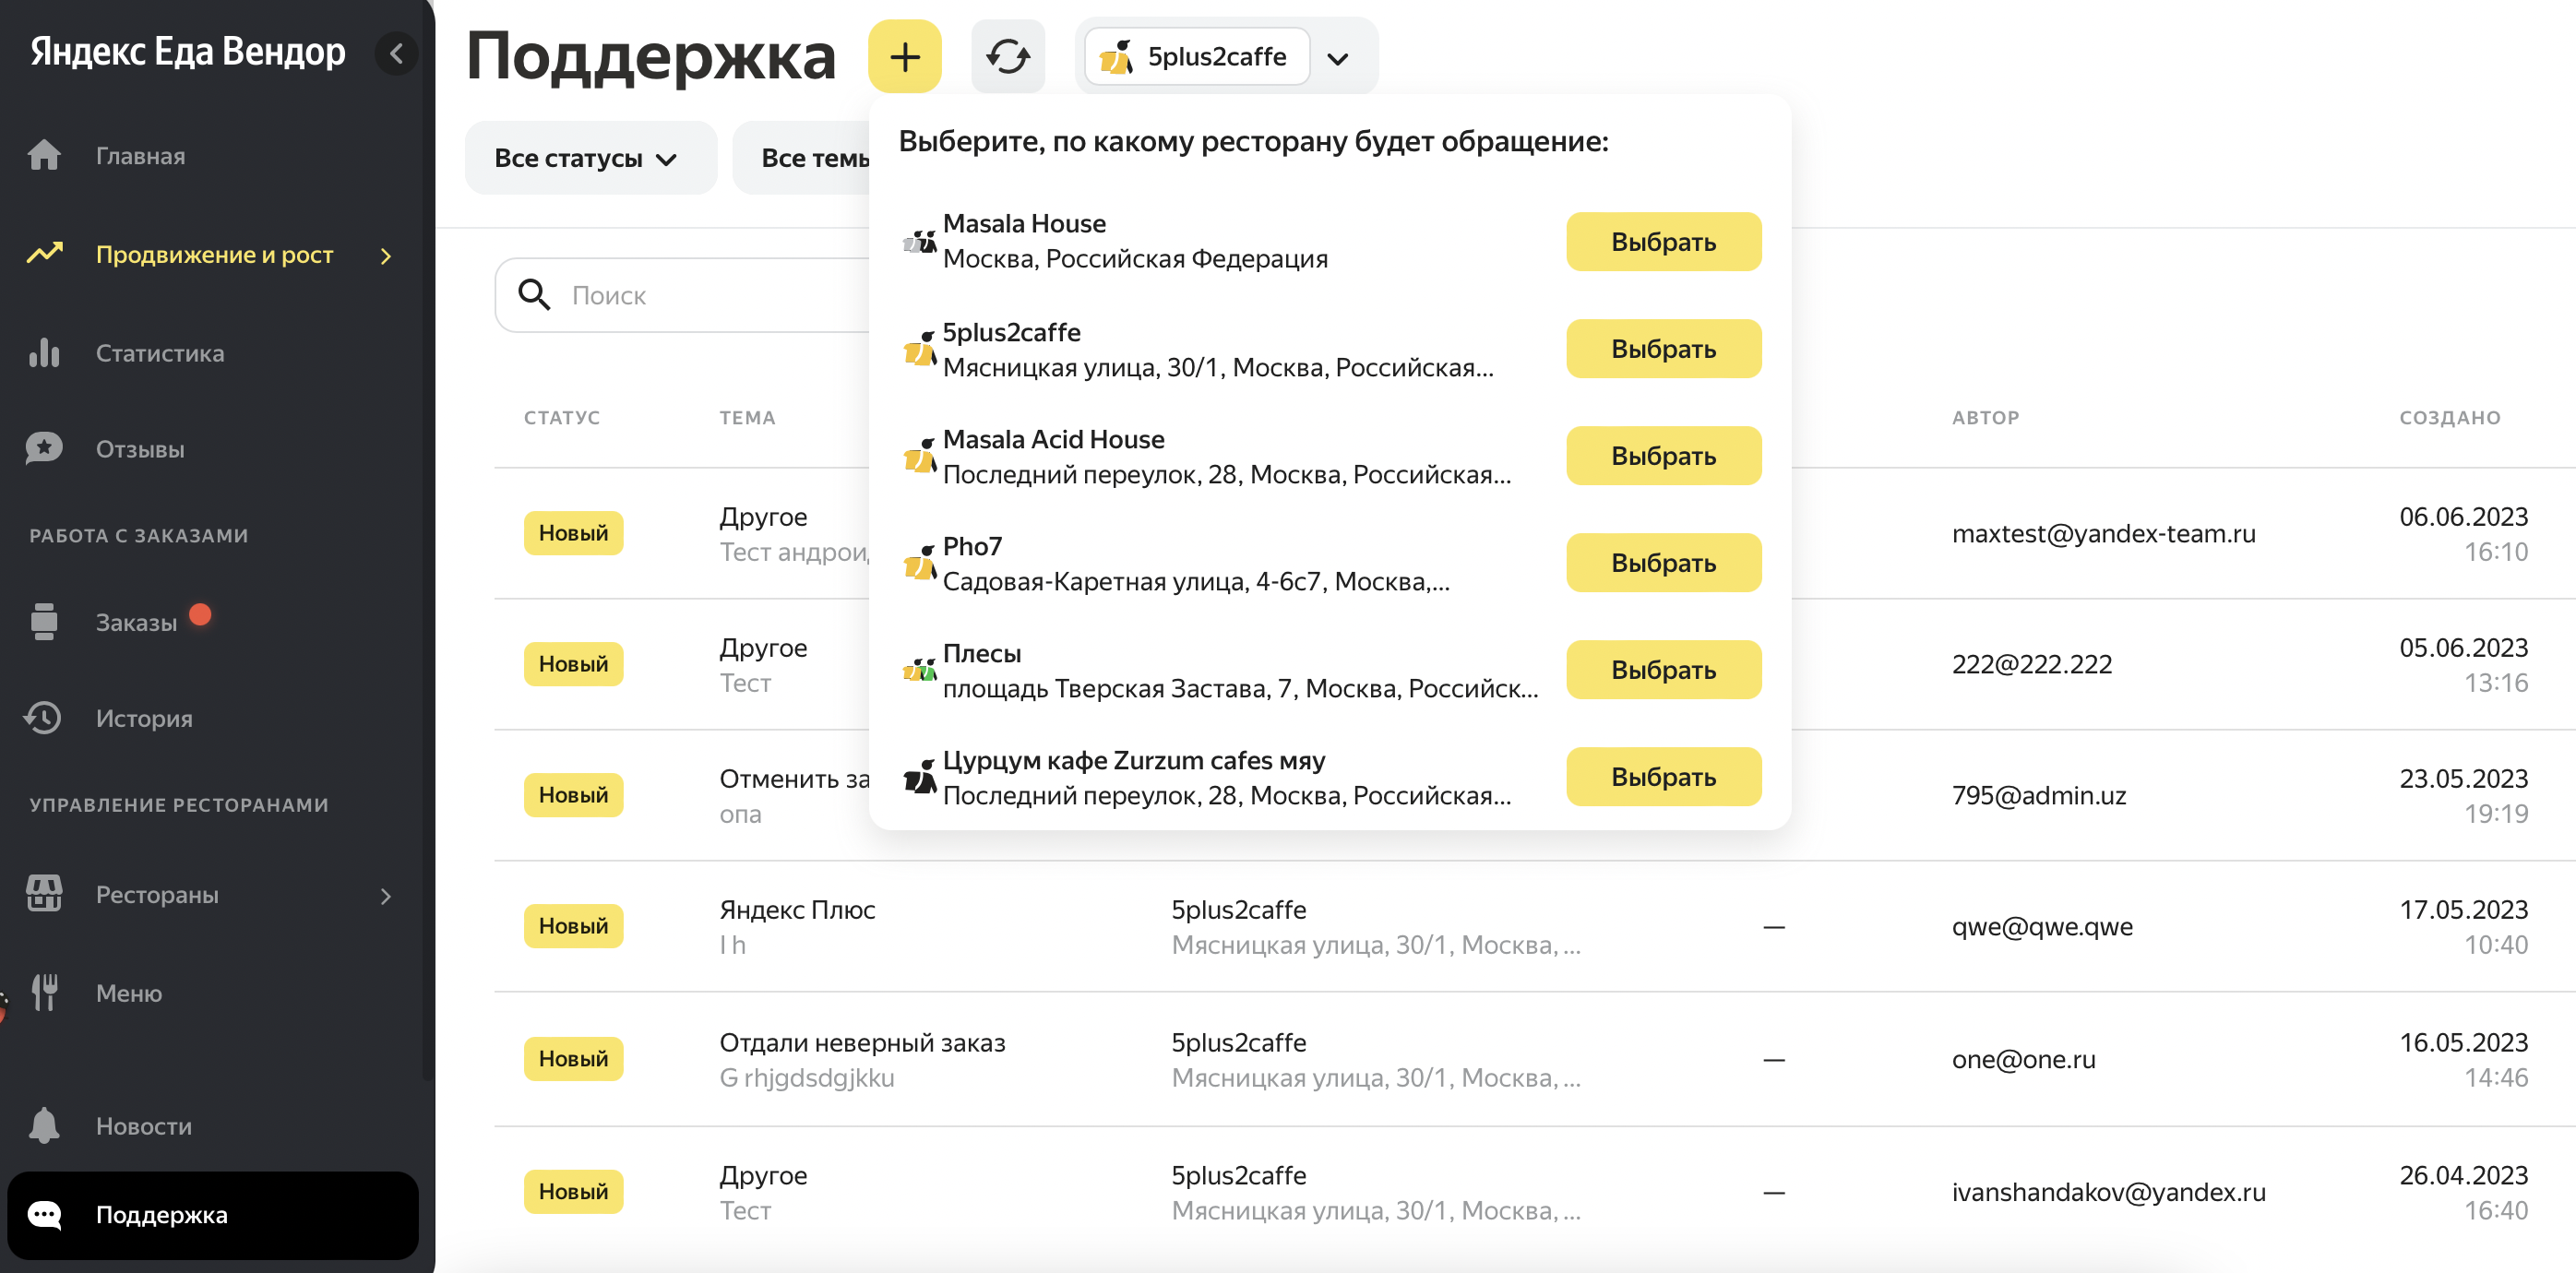Choose Цурцум кафе with Выбрать
This screenshot has width=2576, height=1273.
pos(1663,776)
